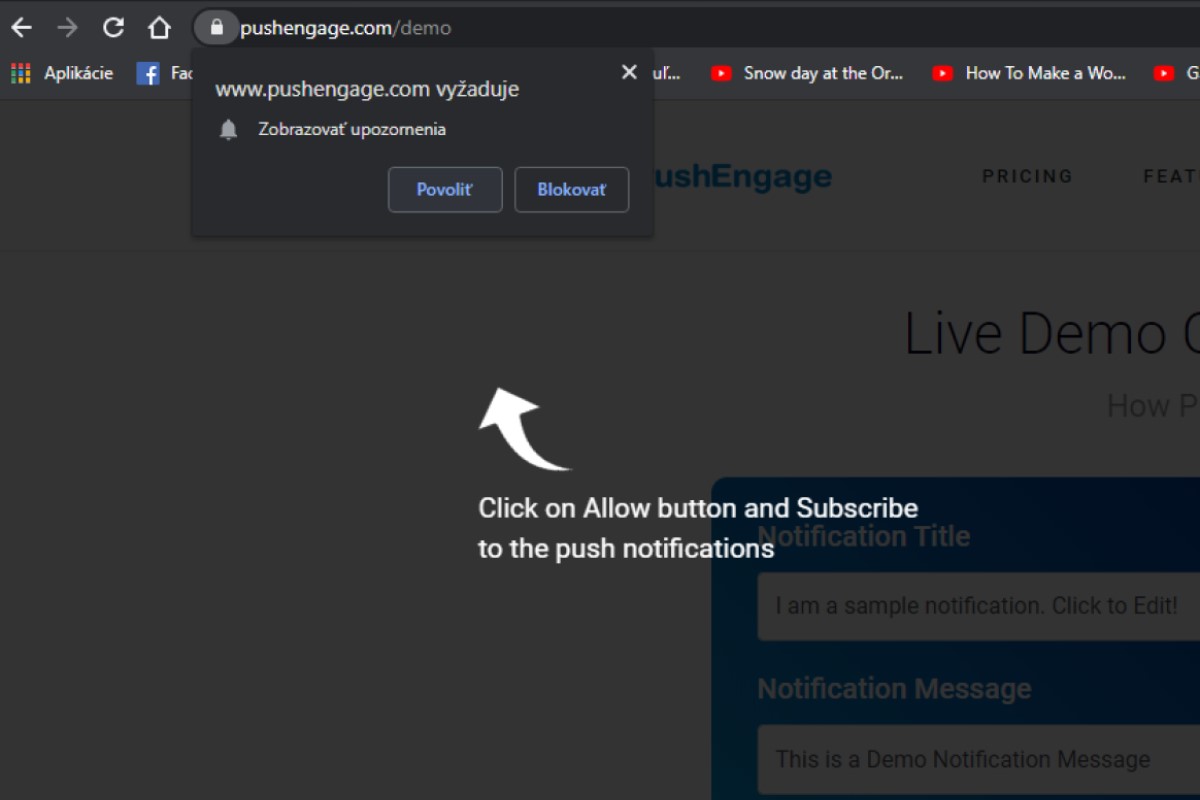
Task: Click the PushEngage logo
Action: click(x=741, y=176)
